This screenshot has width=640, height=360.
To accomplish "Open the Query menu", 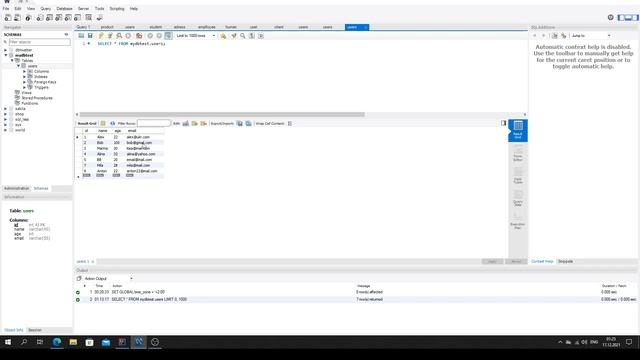I will (45, 9).
